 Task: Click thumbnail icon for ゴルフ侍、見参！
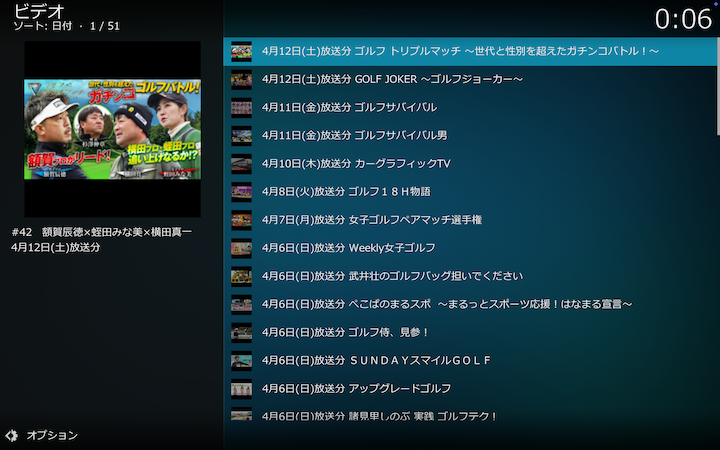[x=241, y=332]
